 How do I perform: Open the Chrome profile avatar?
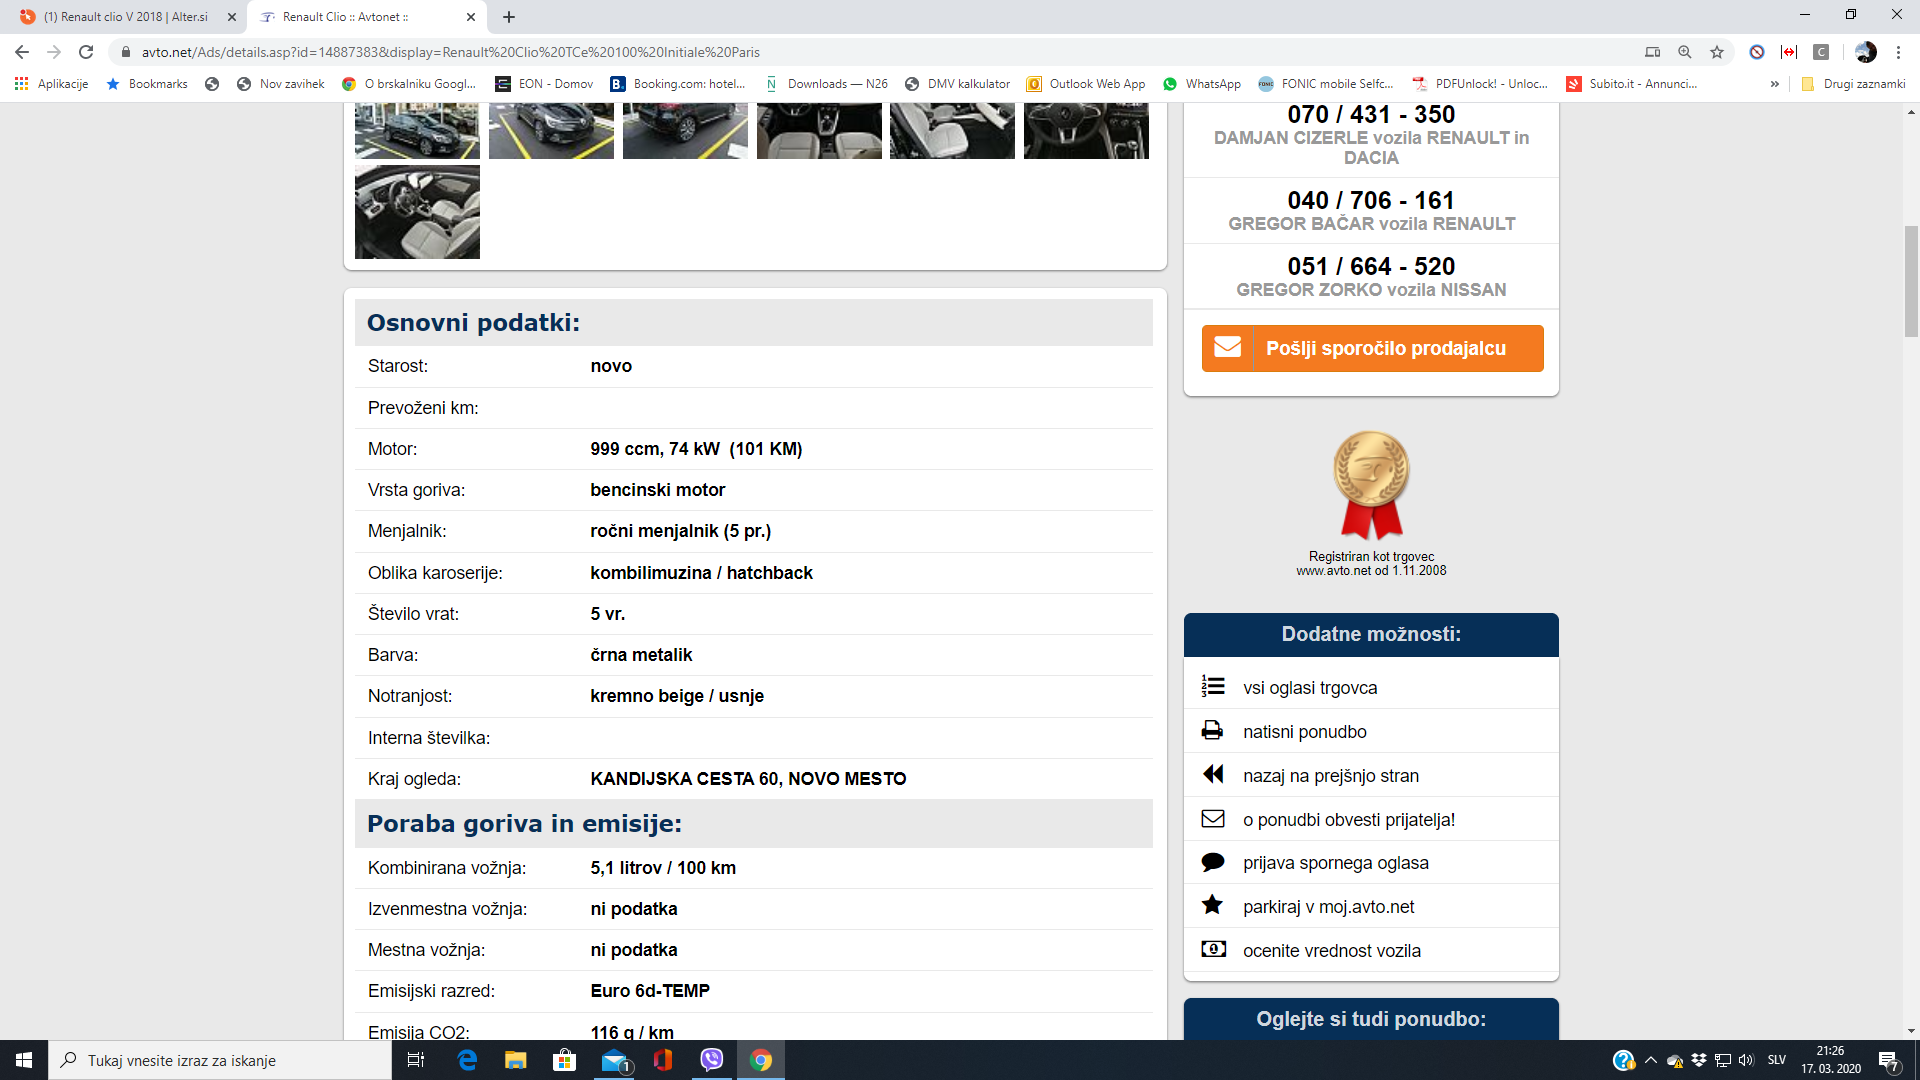pos(1866,52)
